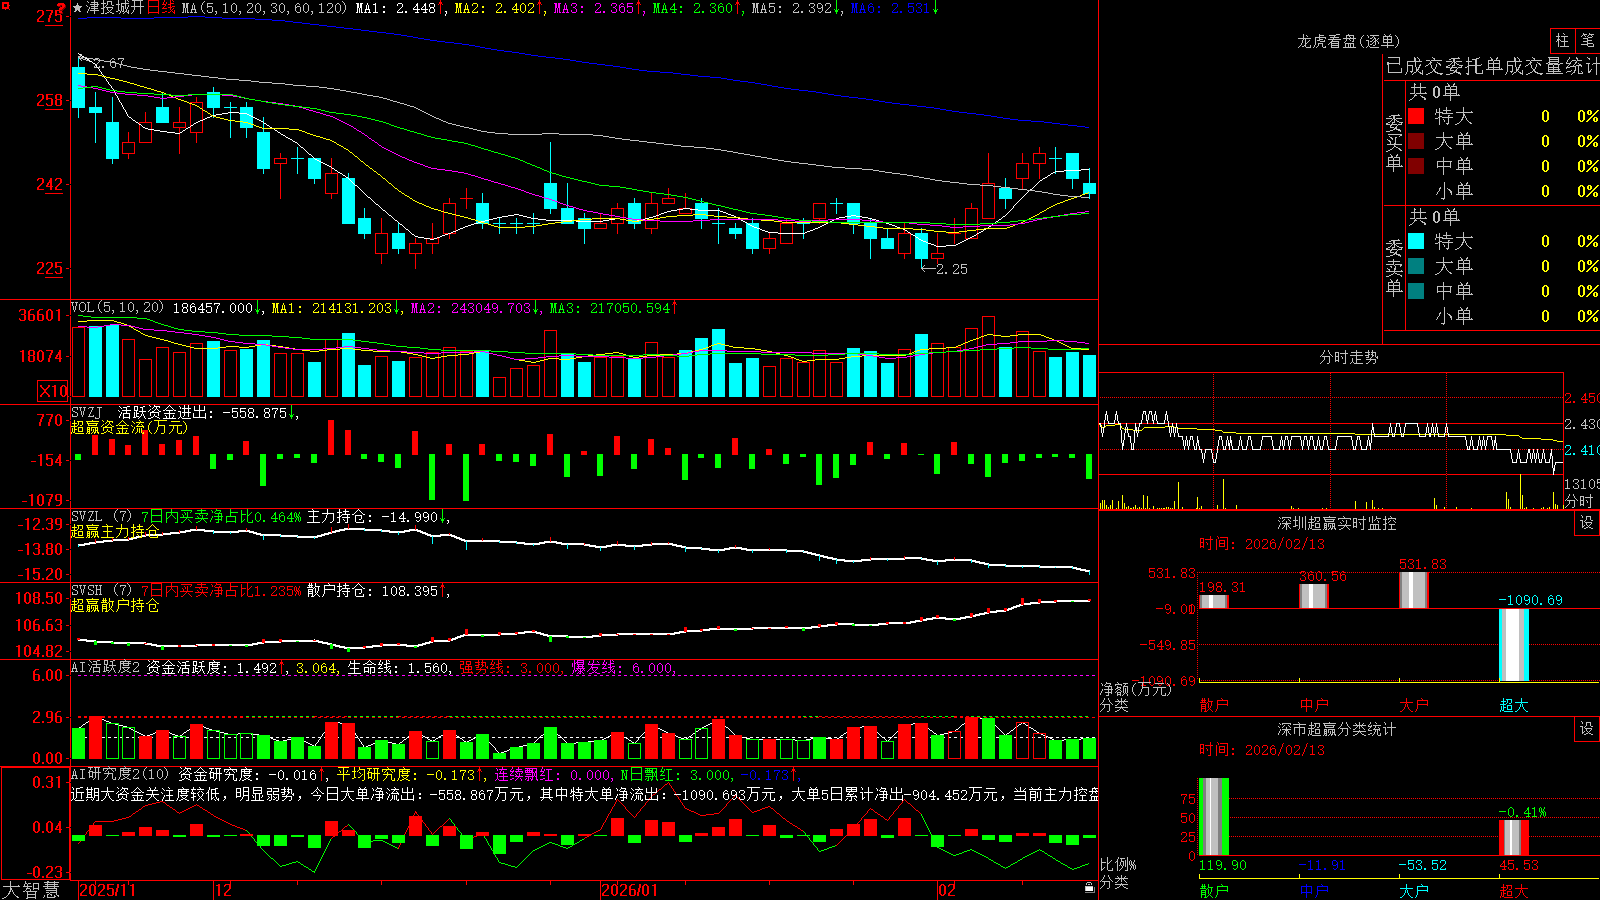Click the 时间: 2026/02/13 under 实时监控
1600x900 pixels.
pos(1262,544)
